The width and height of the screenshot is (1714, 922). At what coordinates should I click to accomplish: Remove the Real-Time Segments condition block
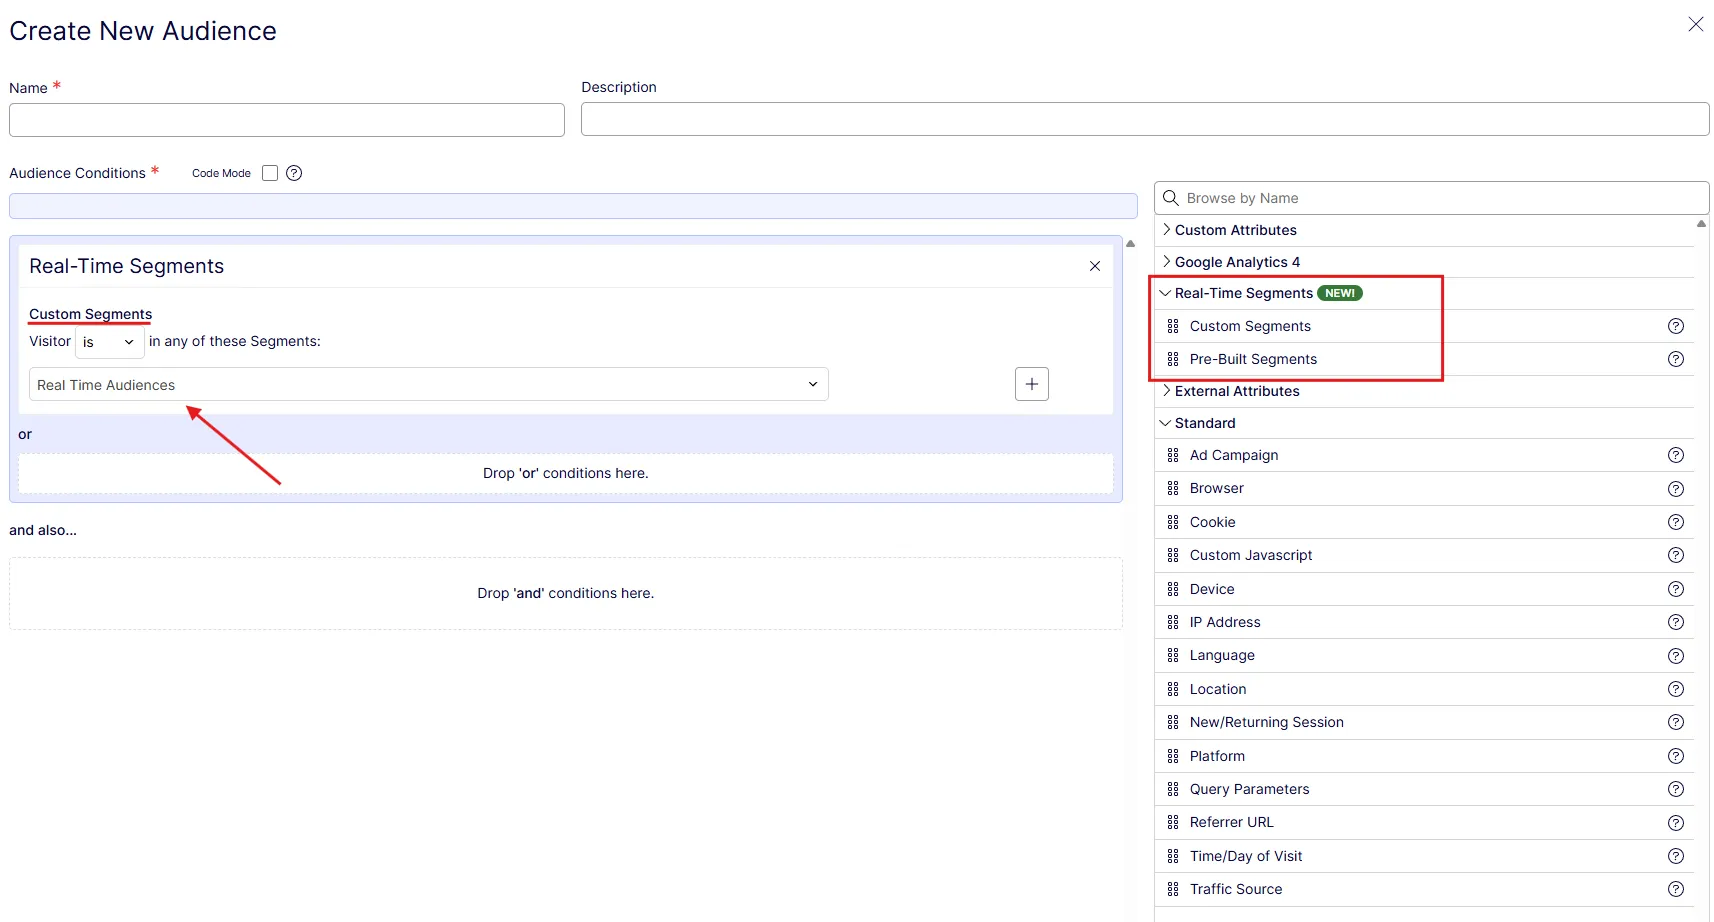pos(1095,266)
